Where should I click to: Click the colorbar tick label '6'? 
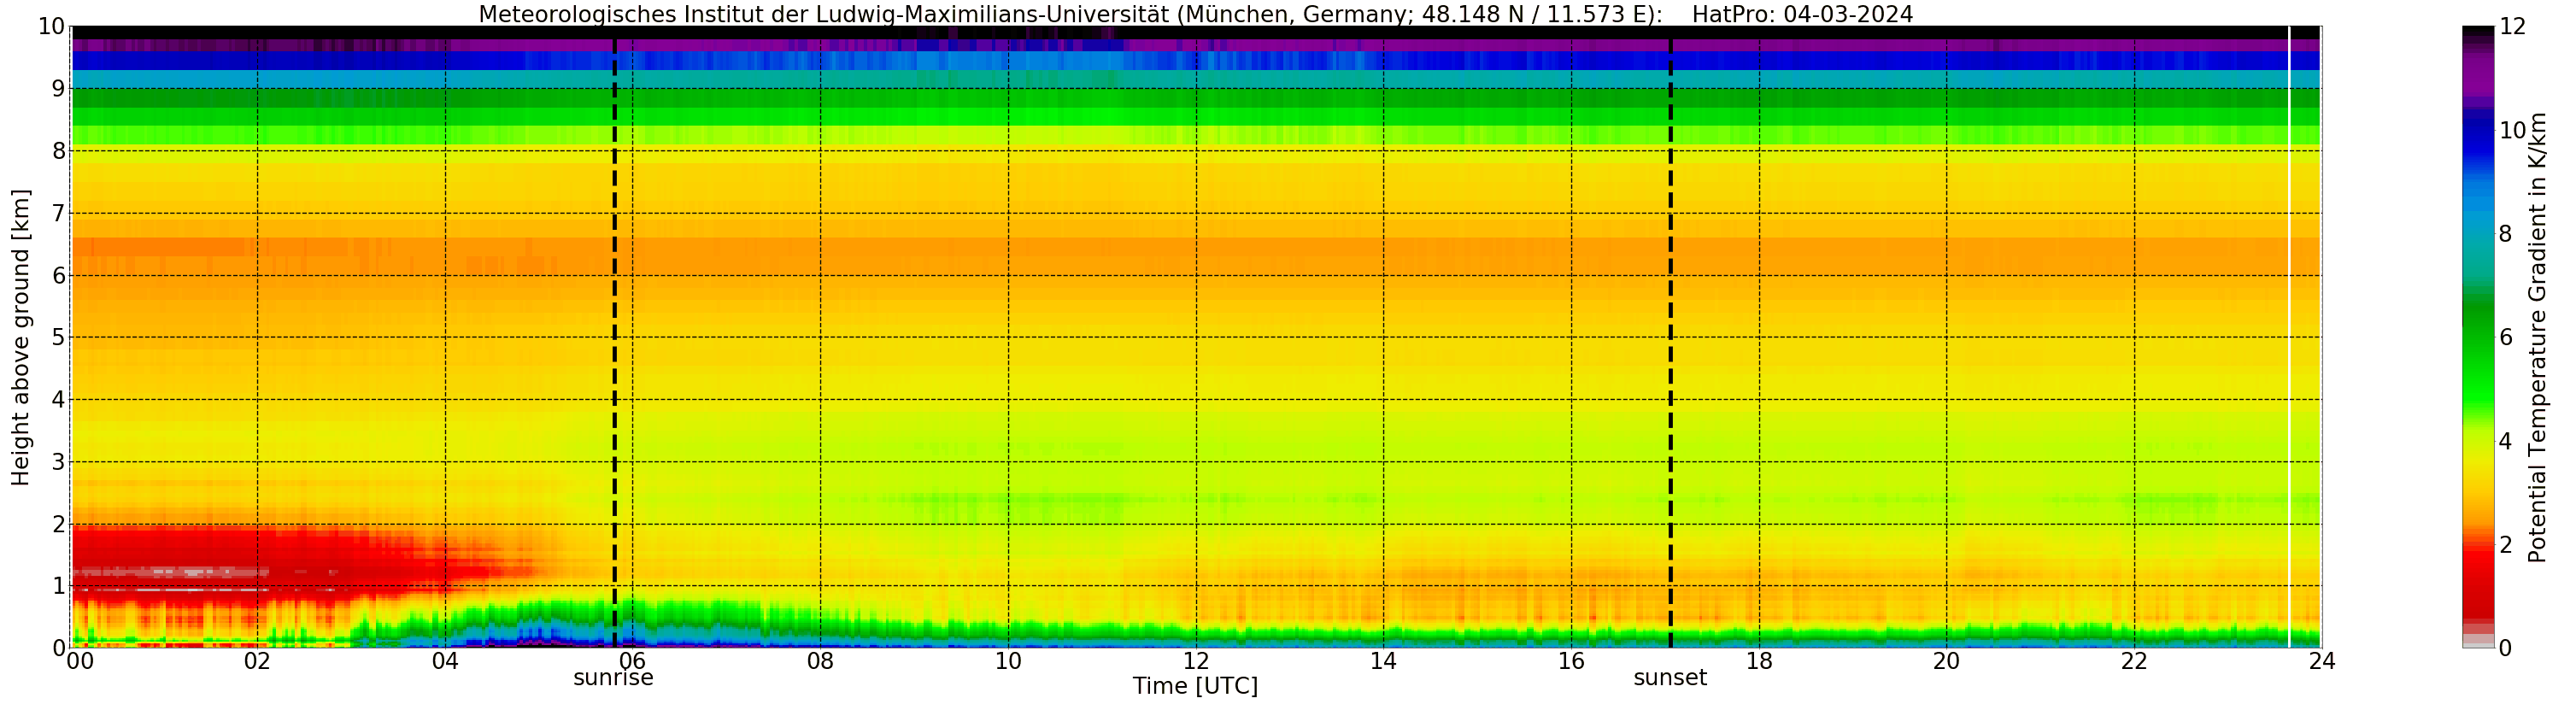2505,337
